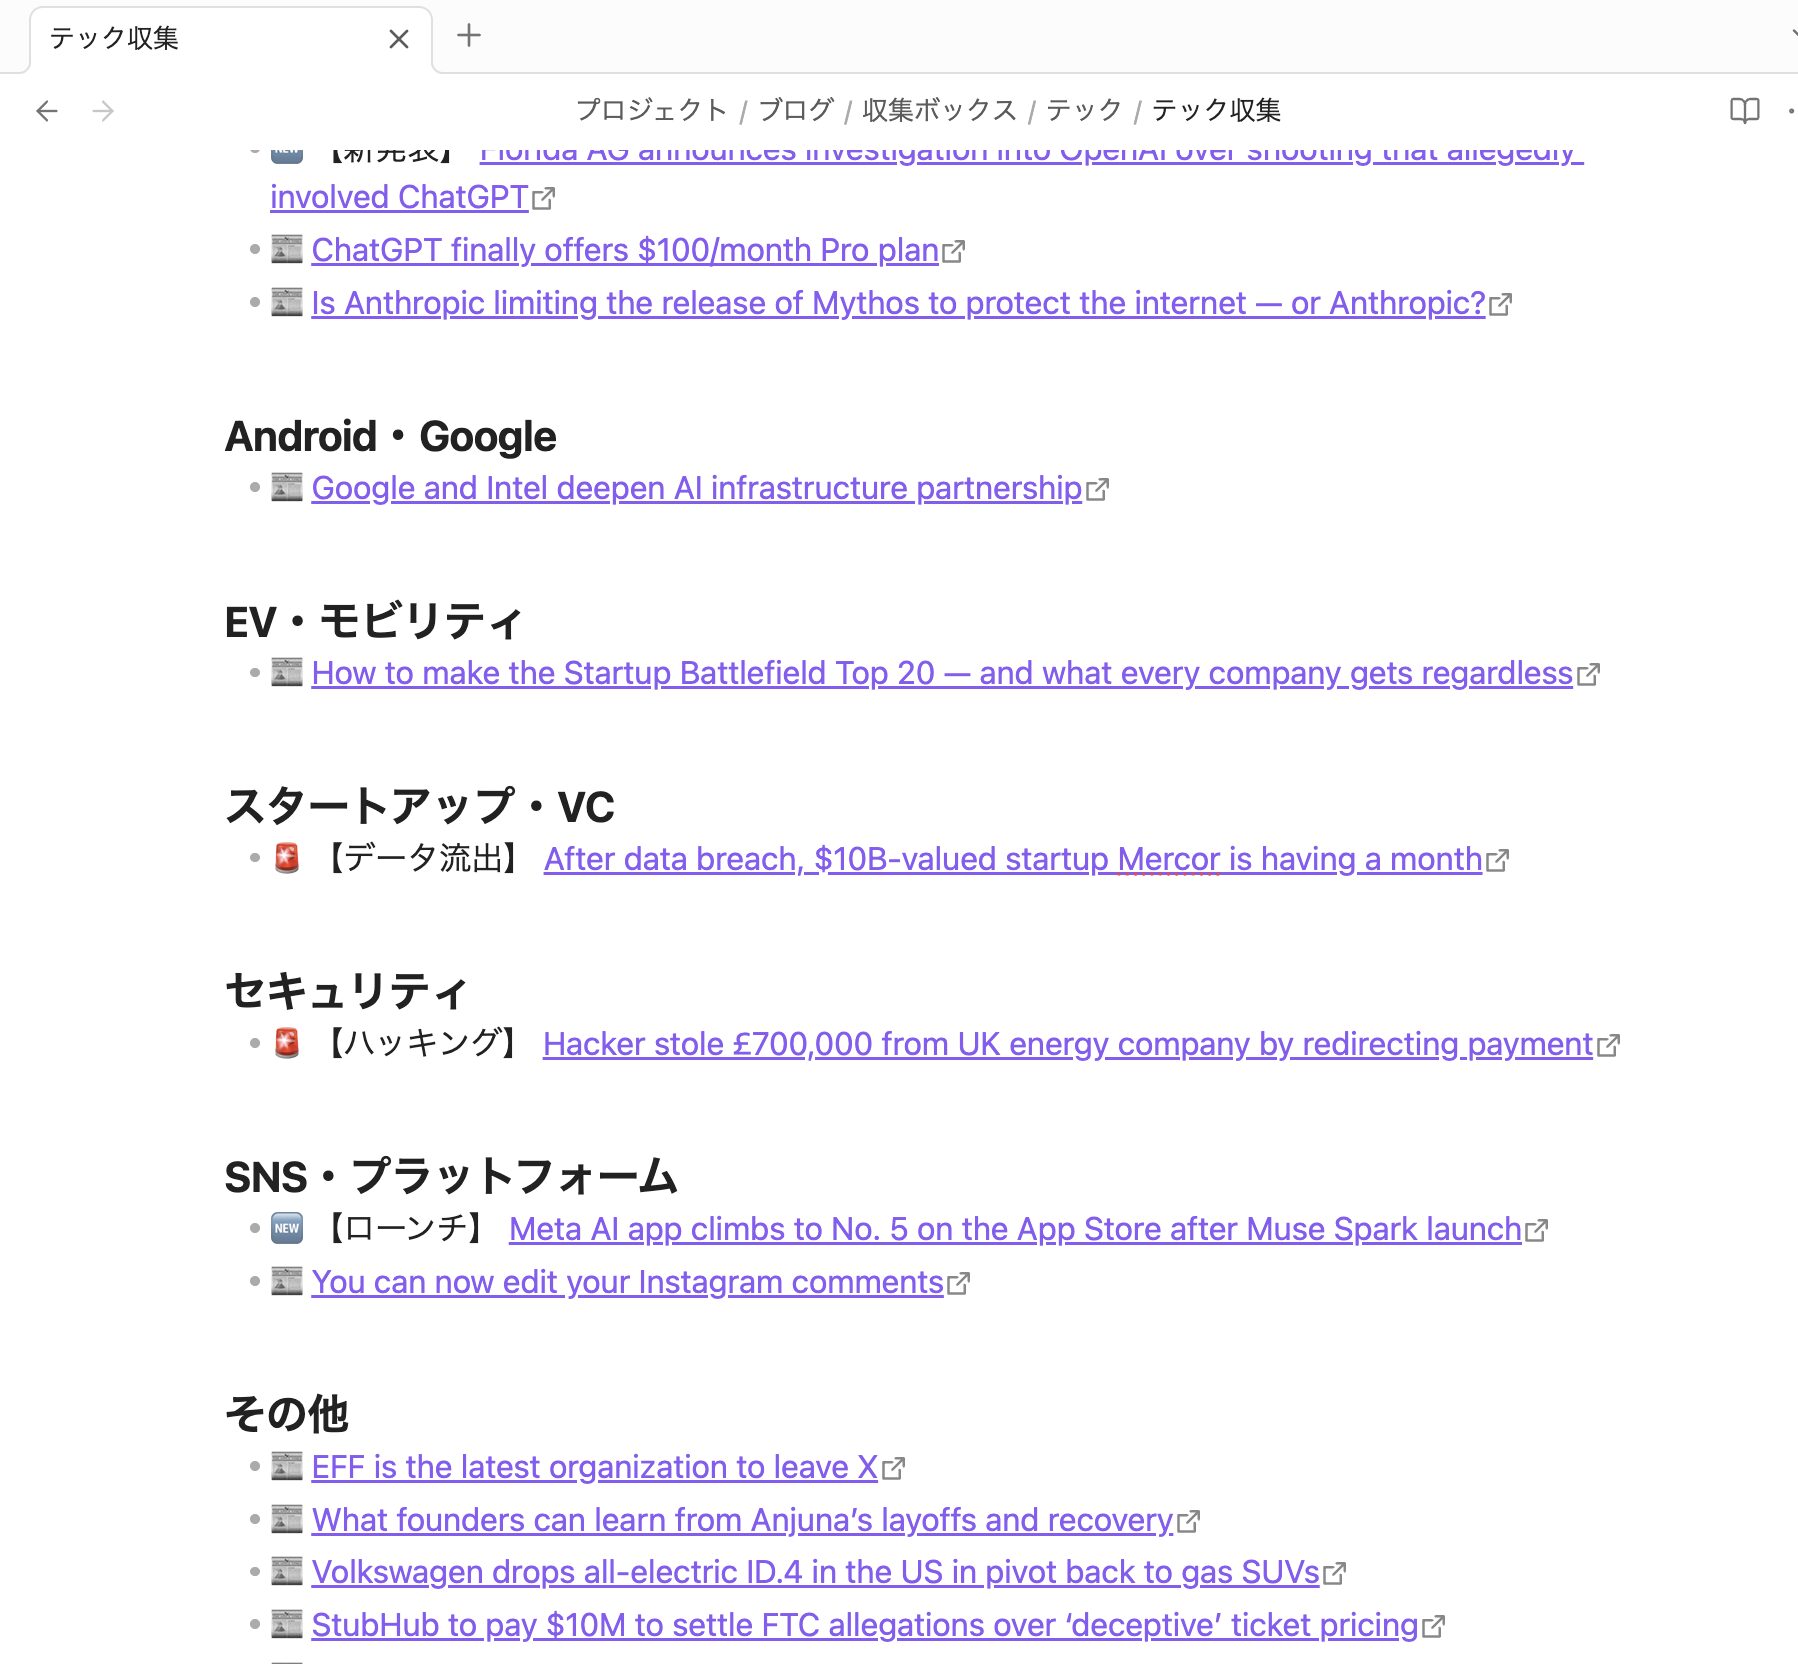Image resolution: width=1798 pixels, height=1664 pixels.
Task: Open the Hacker stole £700,000 article link
Action: (x=1067, y=1044)
